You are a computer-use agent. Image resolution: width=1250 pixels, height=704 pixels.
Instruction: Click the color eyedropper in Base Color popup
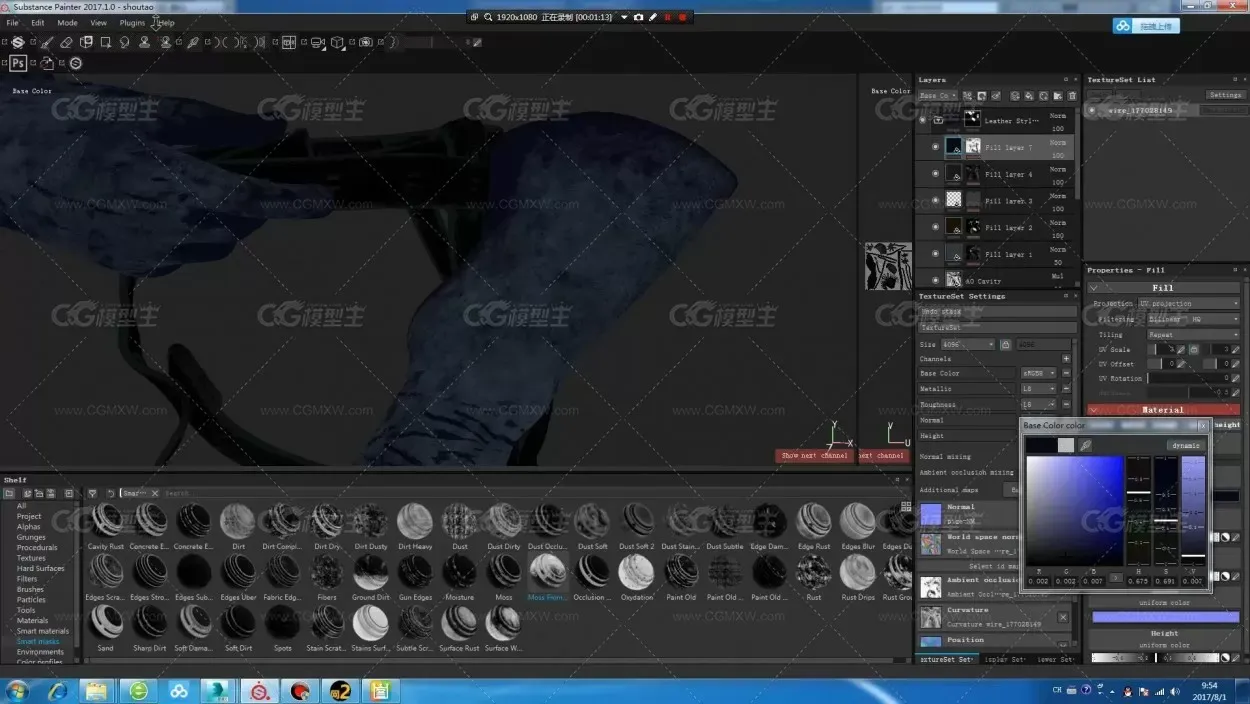click(1086, 446)
